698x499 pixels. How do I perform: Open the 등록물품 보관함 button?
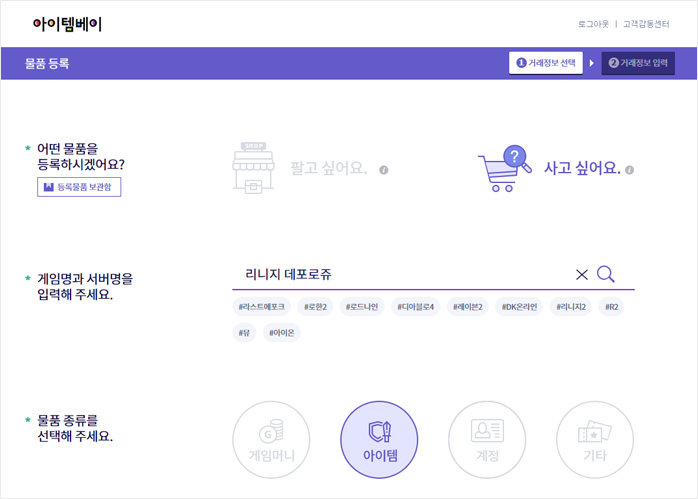(79, 187)
